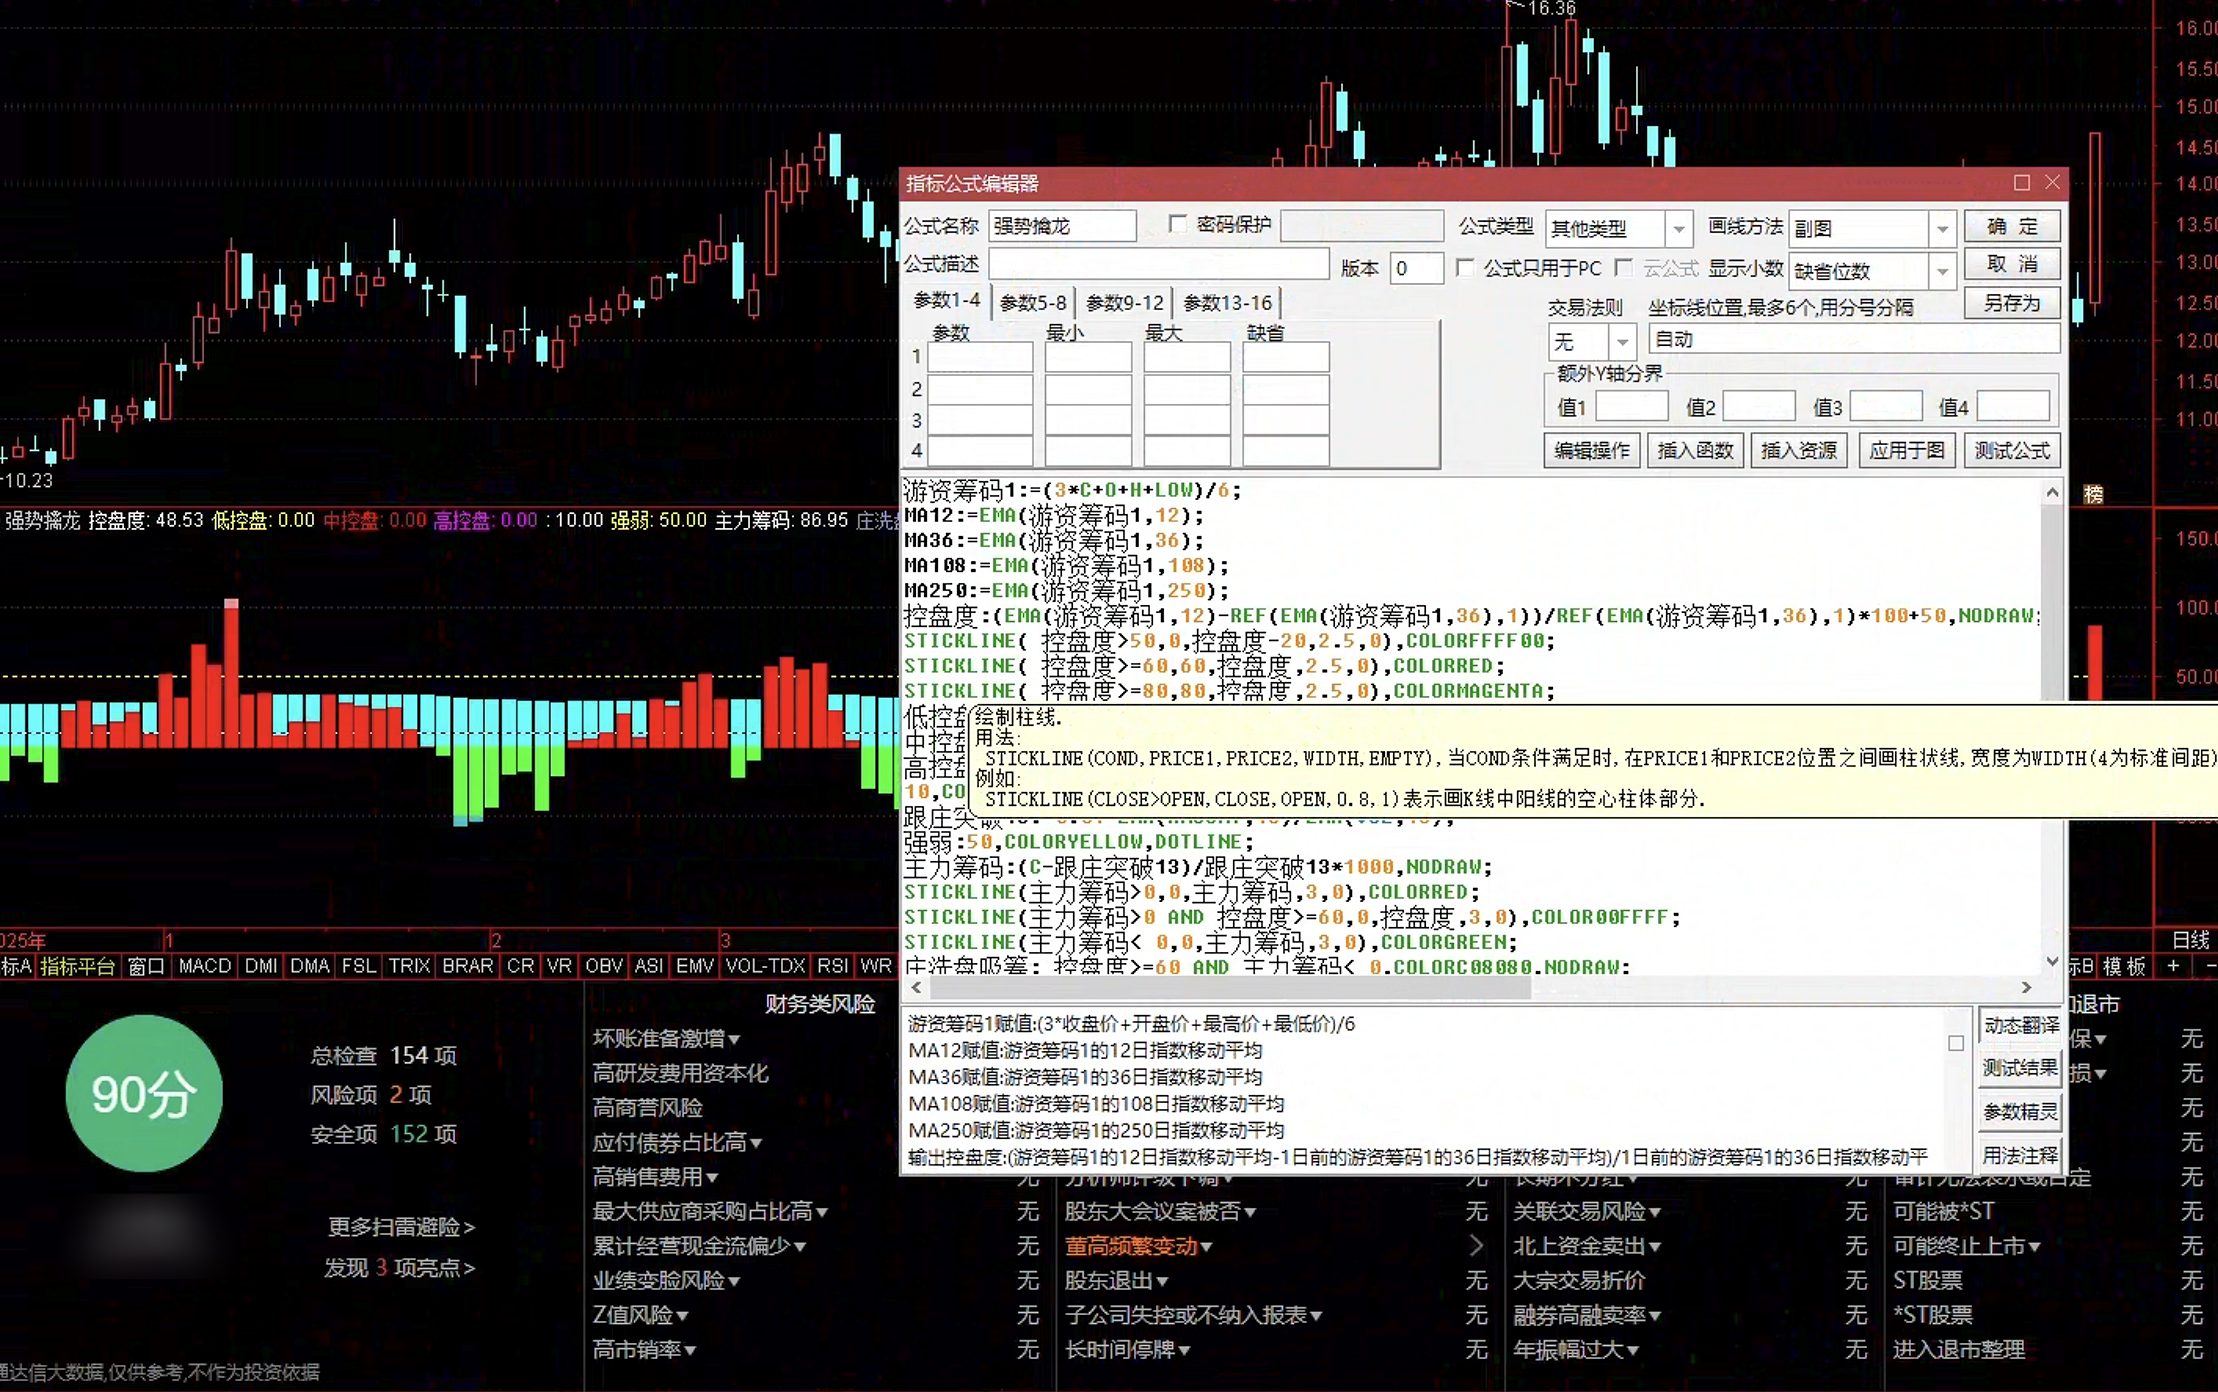Click the 插入函数 button
The height and width of the screenshot is (1392, 2218).
1695,450
